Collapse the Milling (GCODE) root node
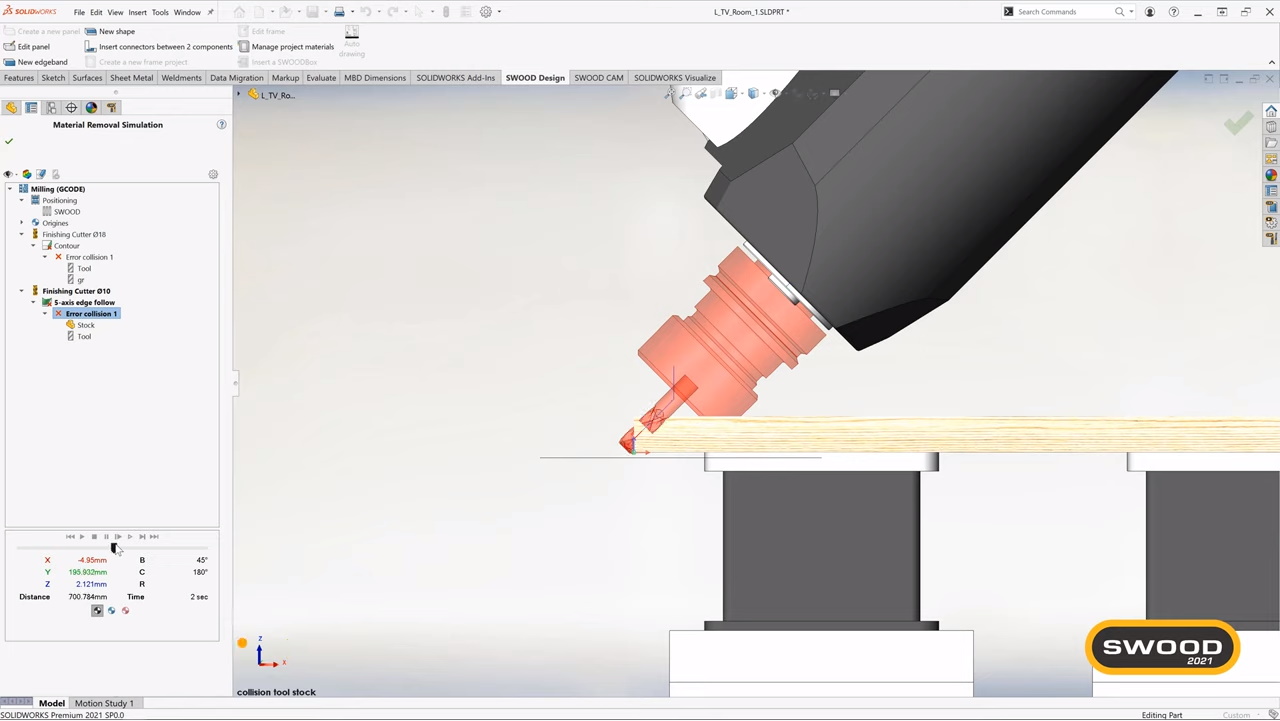 click(10, 189)
